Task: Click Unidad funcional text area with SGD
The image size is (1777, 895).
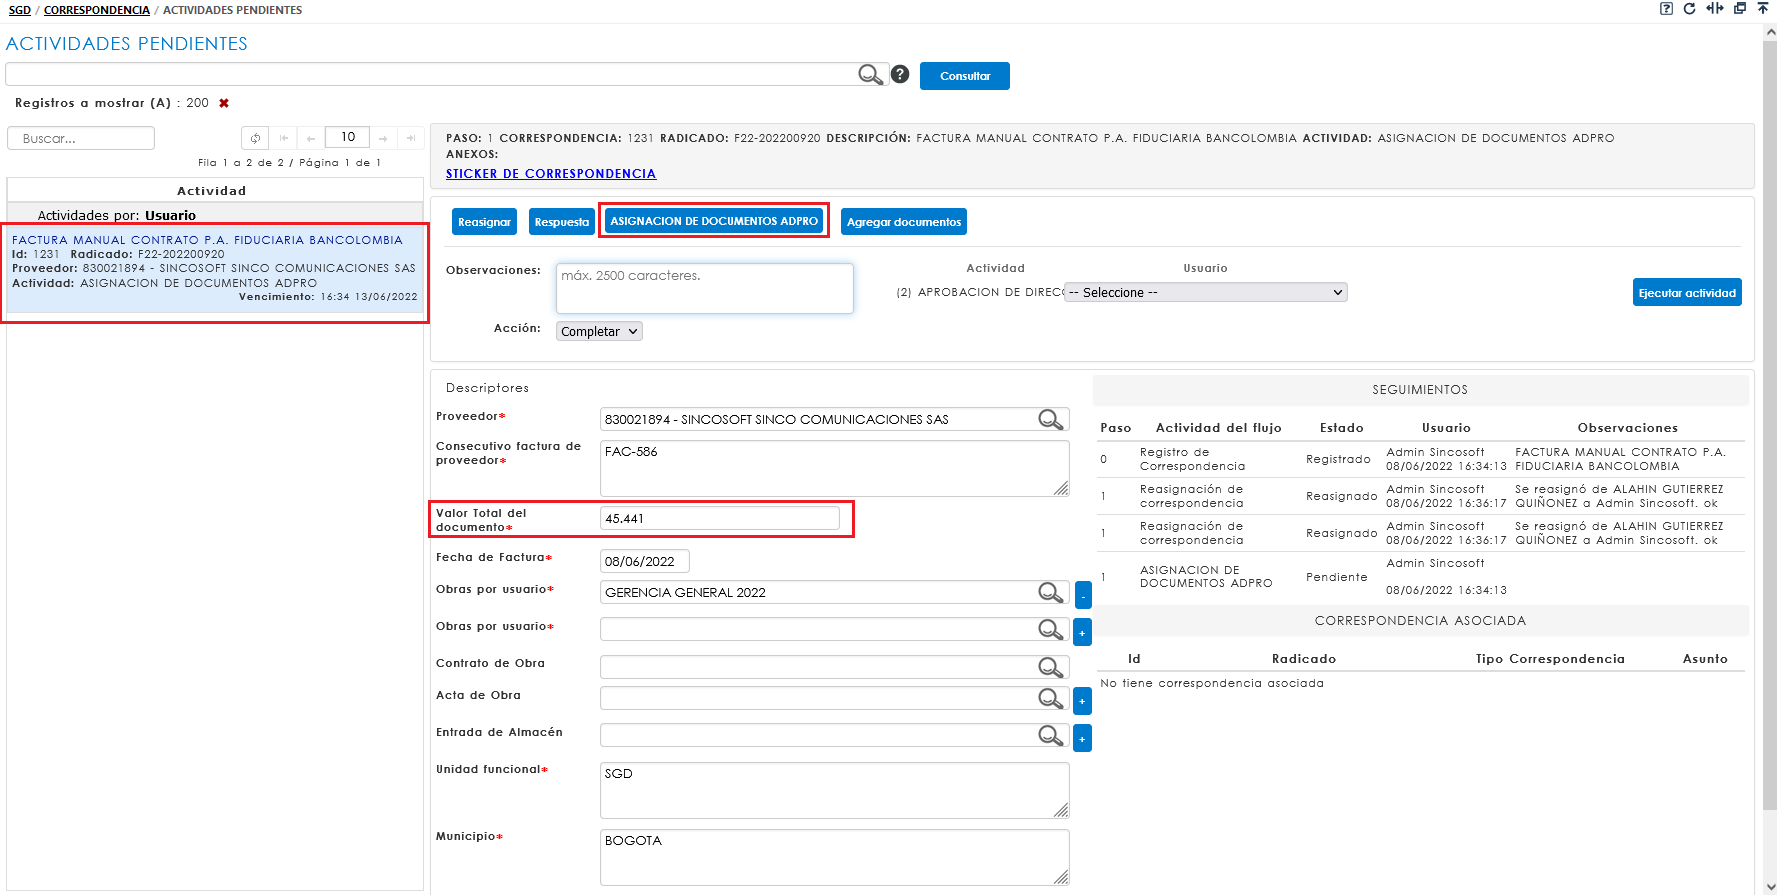Action: coord(834,790)
